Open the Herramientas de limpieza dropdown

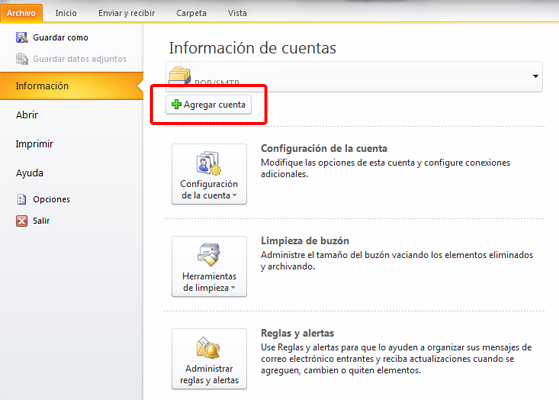[209, 266]
